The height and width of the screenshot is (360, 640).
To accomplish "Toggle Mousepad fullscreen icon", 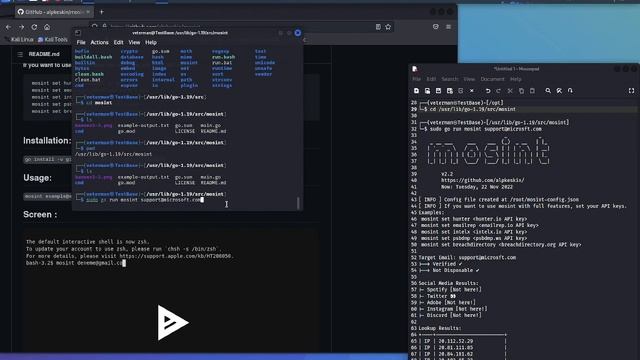I will point(631,91).
